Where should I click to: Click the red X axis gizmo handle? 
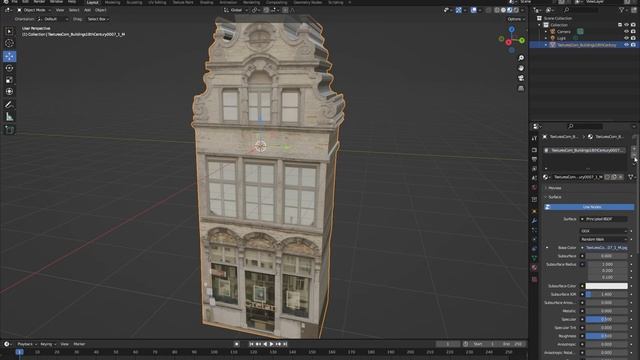click(x=509, y=42)
